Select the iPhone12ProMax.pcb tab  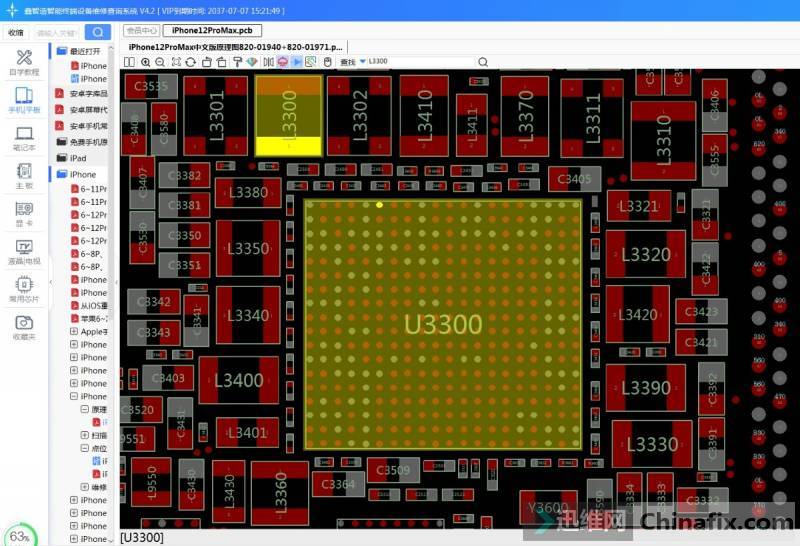coord(211,31)
